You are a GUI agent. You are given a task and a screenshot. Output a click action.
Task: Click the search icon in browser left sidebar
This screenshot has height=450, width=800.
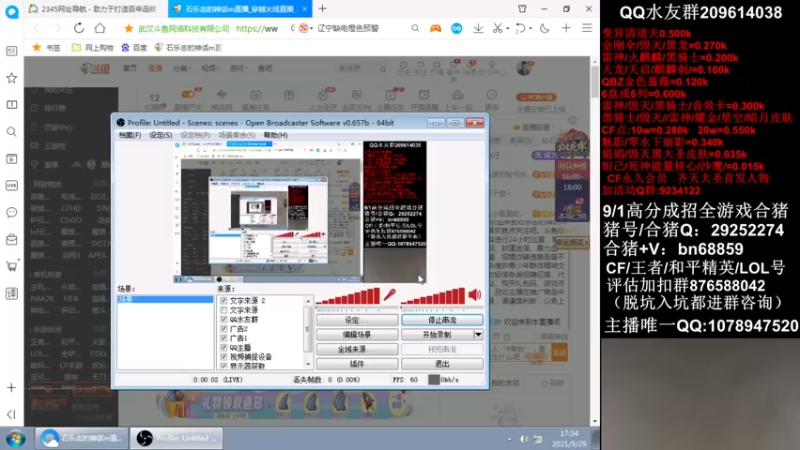[11, 132]
